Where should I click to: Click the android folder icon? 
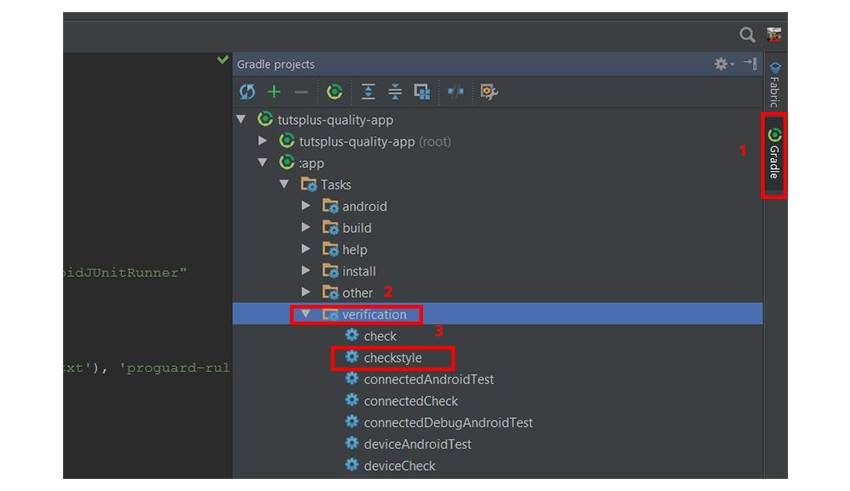point(330,206)
